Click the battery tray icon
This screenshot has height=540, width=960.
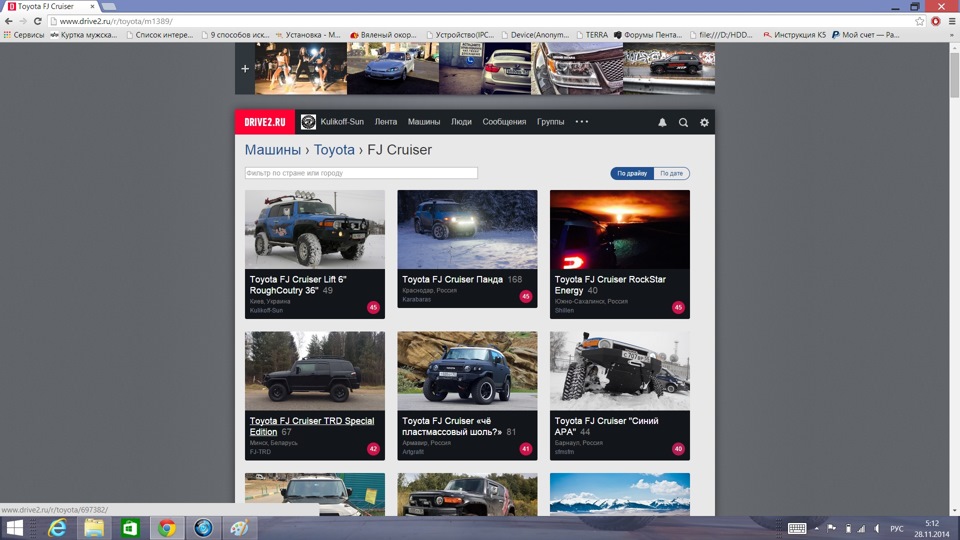tap(848, 528)
